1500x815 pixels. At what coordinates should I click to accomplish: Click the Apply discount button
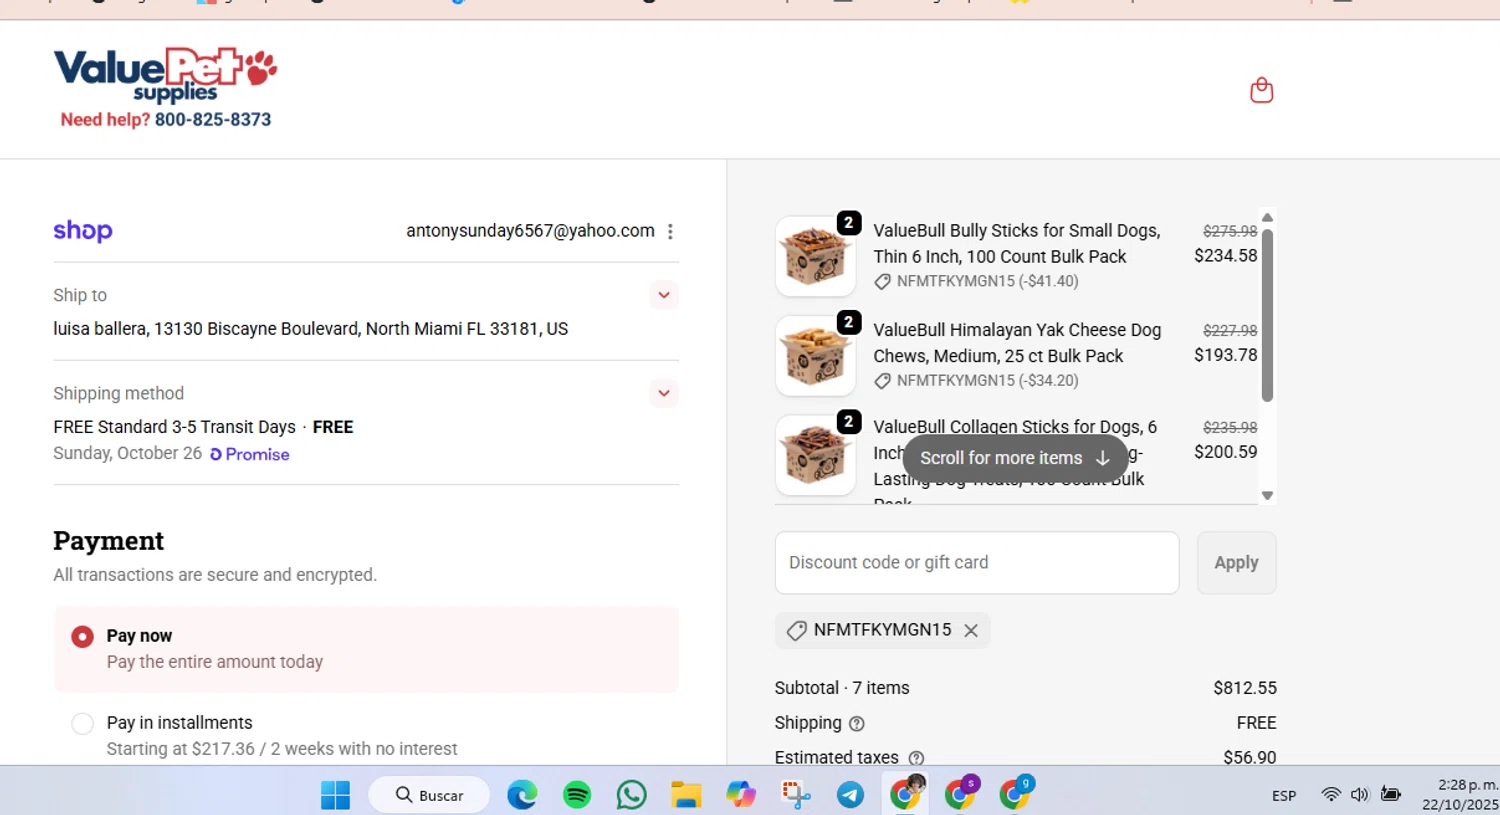tap(1236, 563)
